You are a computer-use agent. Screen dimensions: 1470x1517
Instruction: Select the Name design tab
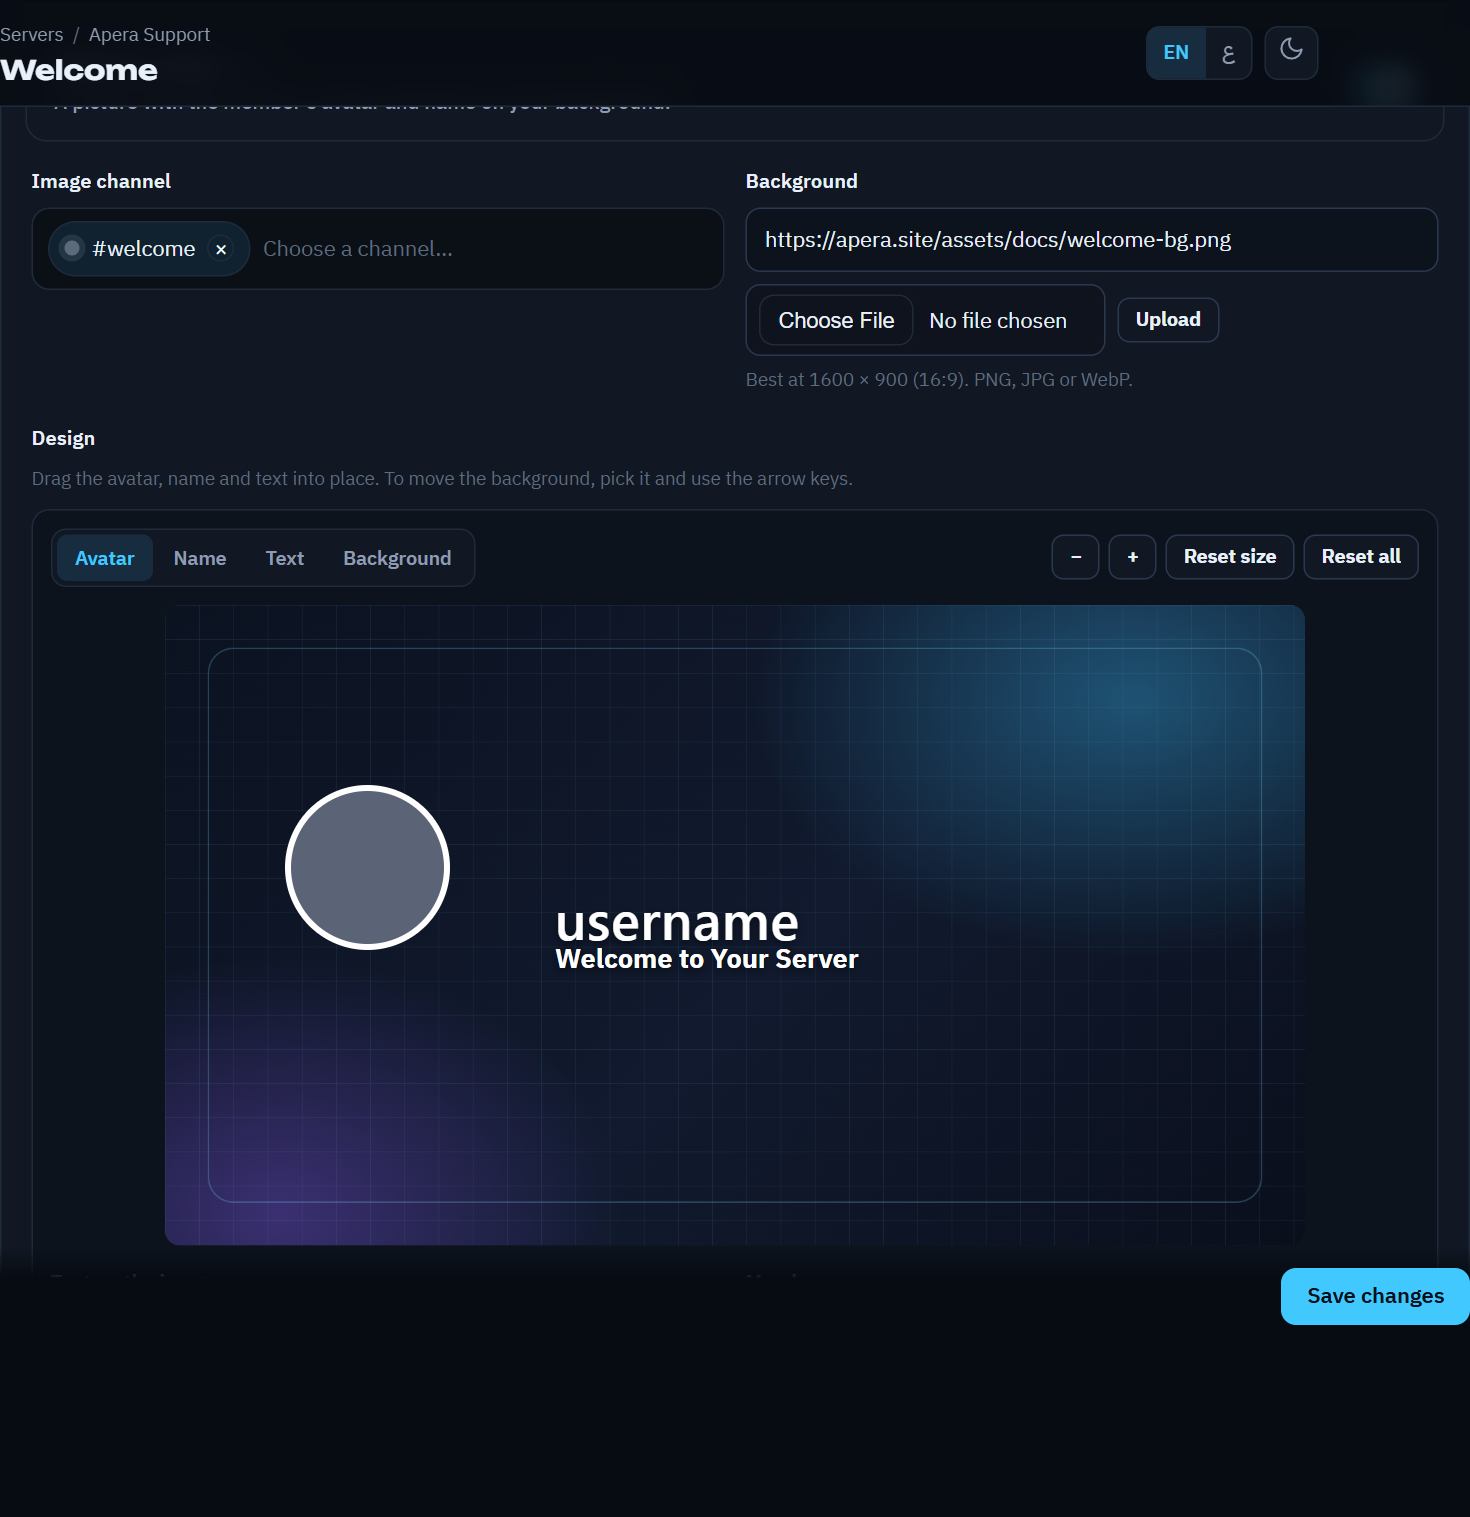pyautogui.click(x=200, y=558)
